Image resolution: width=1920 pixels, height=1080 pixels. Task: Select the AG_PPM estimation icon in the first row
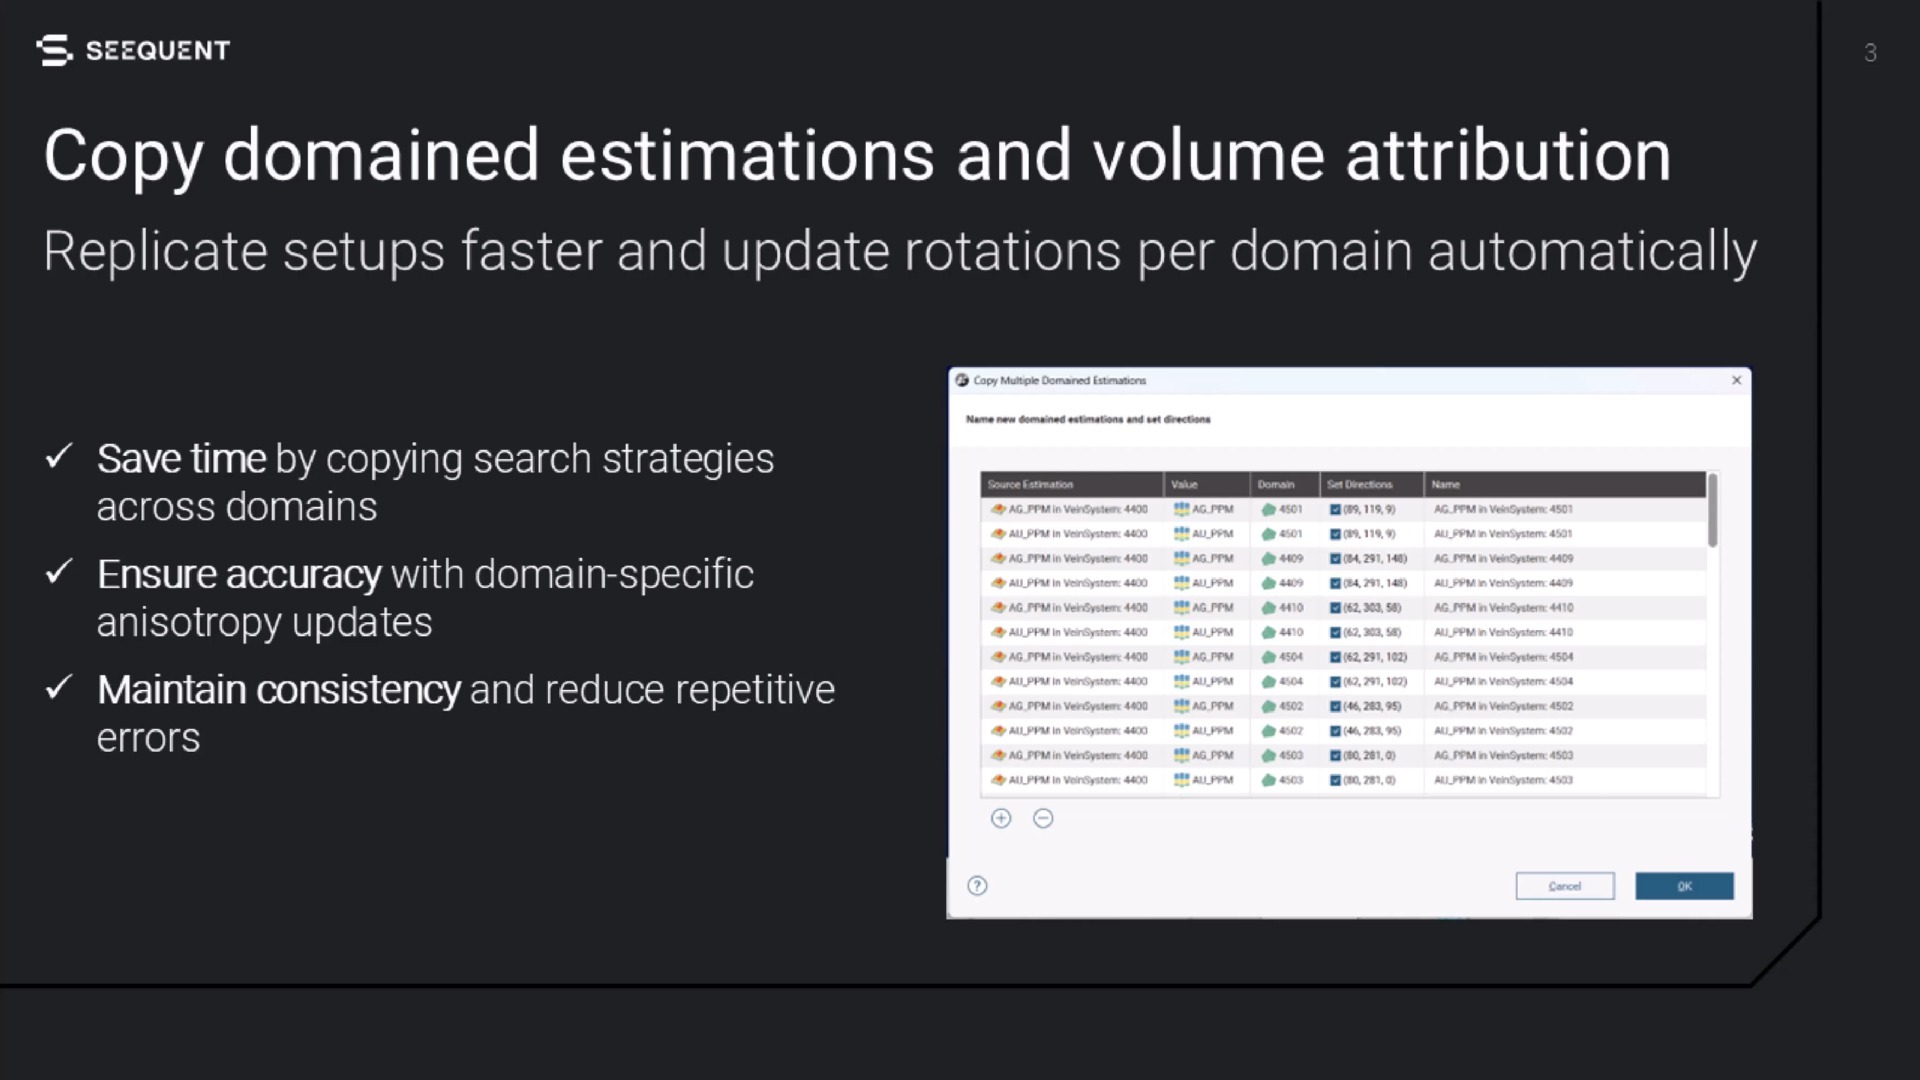pyautogui.click(x=998, y=509)
